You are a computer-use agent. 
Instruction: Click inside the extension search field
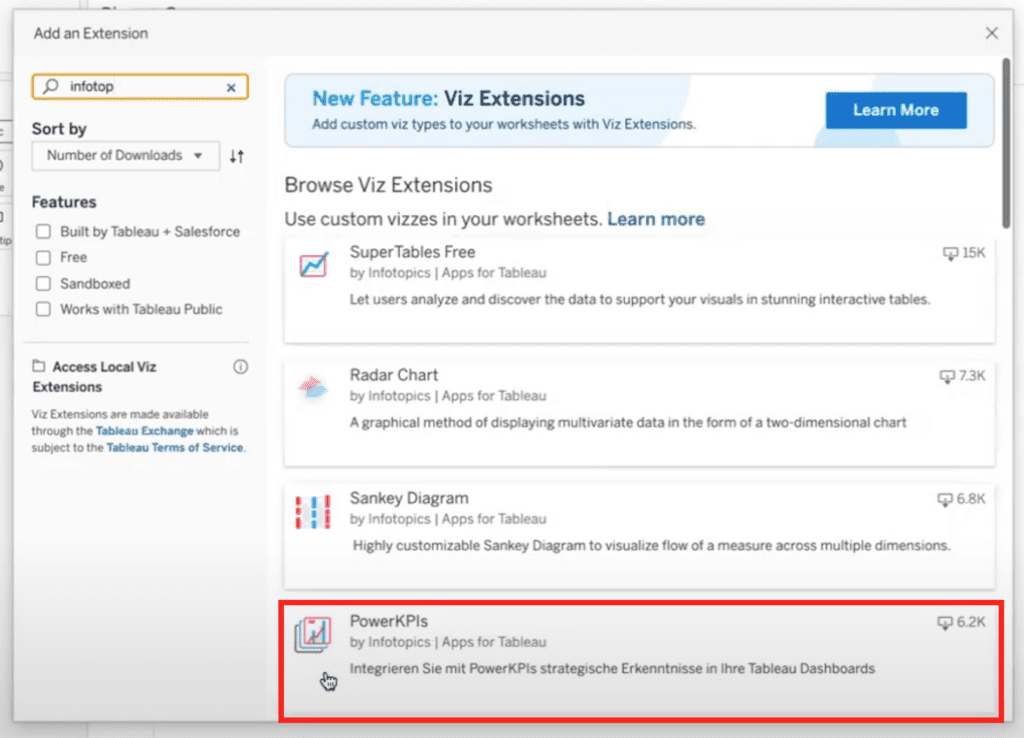click(x=140, y=86)
